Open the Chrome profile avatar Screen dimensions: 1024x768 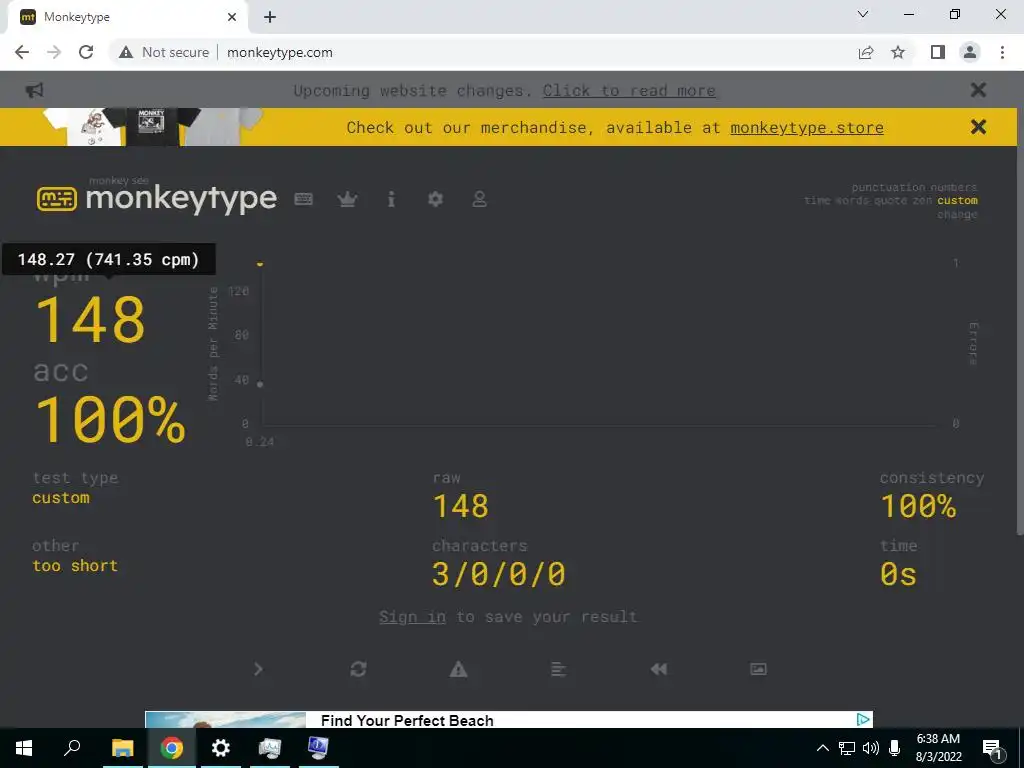[970, 52]
